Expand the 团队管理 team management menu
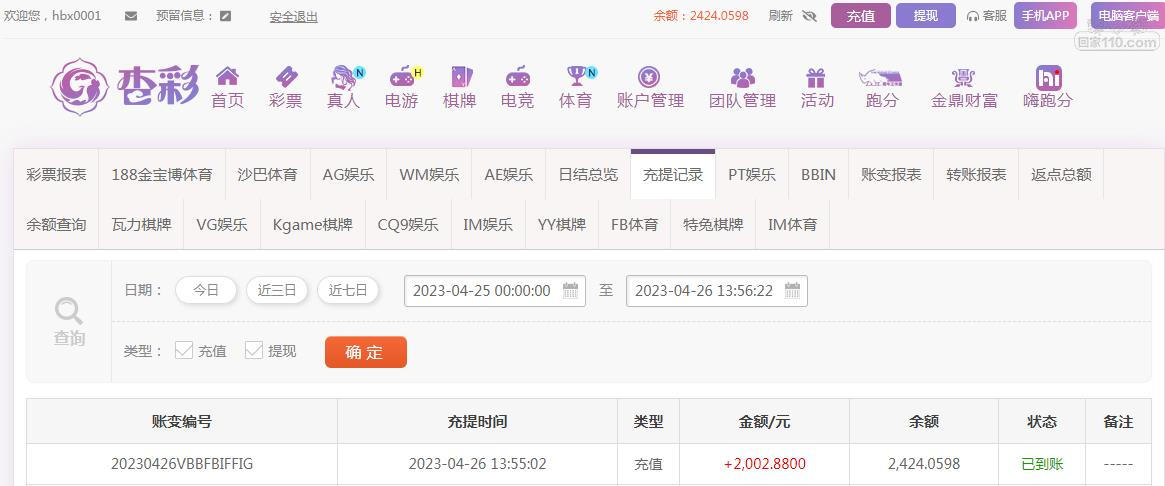Viewport: 1165px width, 486px height. [742, 78]
